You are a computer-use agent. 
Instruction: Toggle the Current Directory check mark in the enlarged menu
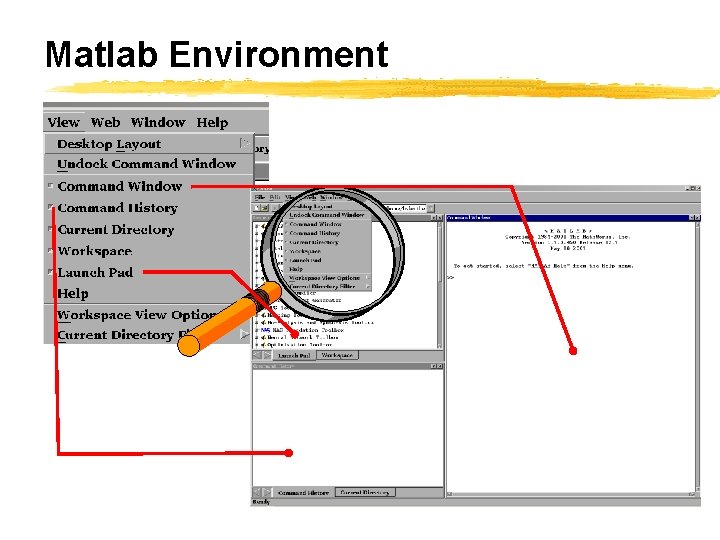[x=51, y=229]
